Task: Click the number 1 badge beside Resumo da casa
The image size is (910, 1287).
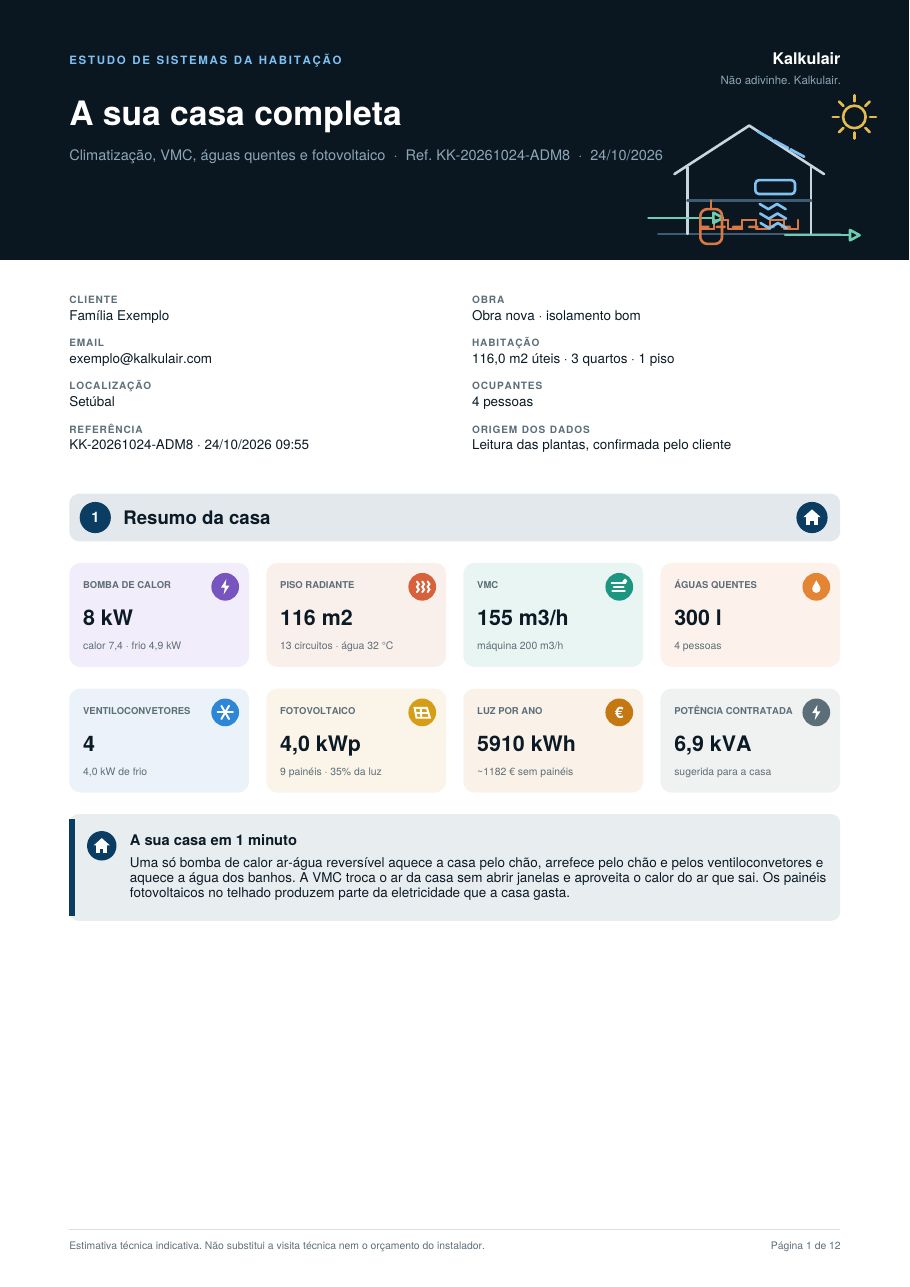Action: [95, 518]
